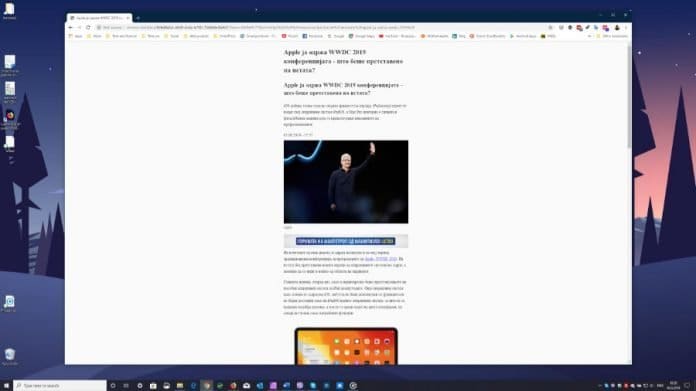Click the blue banner ad below the photo
Image resolution: width=696 pixels, height=391 pixels.
(346, 241)
